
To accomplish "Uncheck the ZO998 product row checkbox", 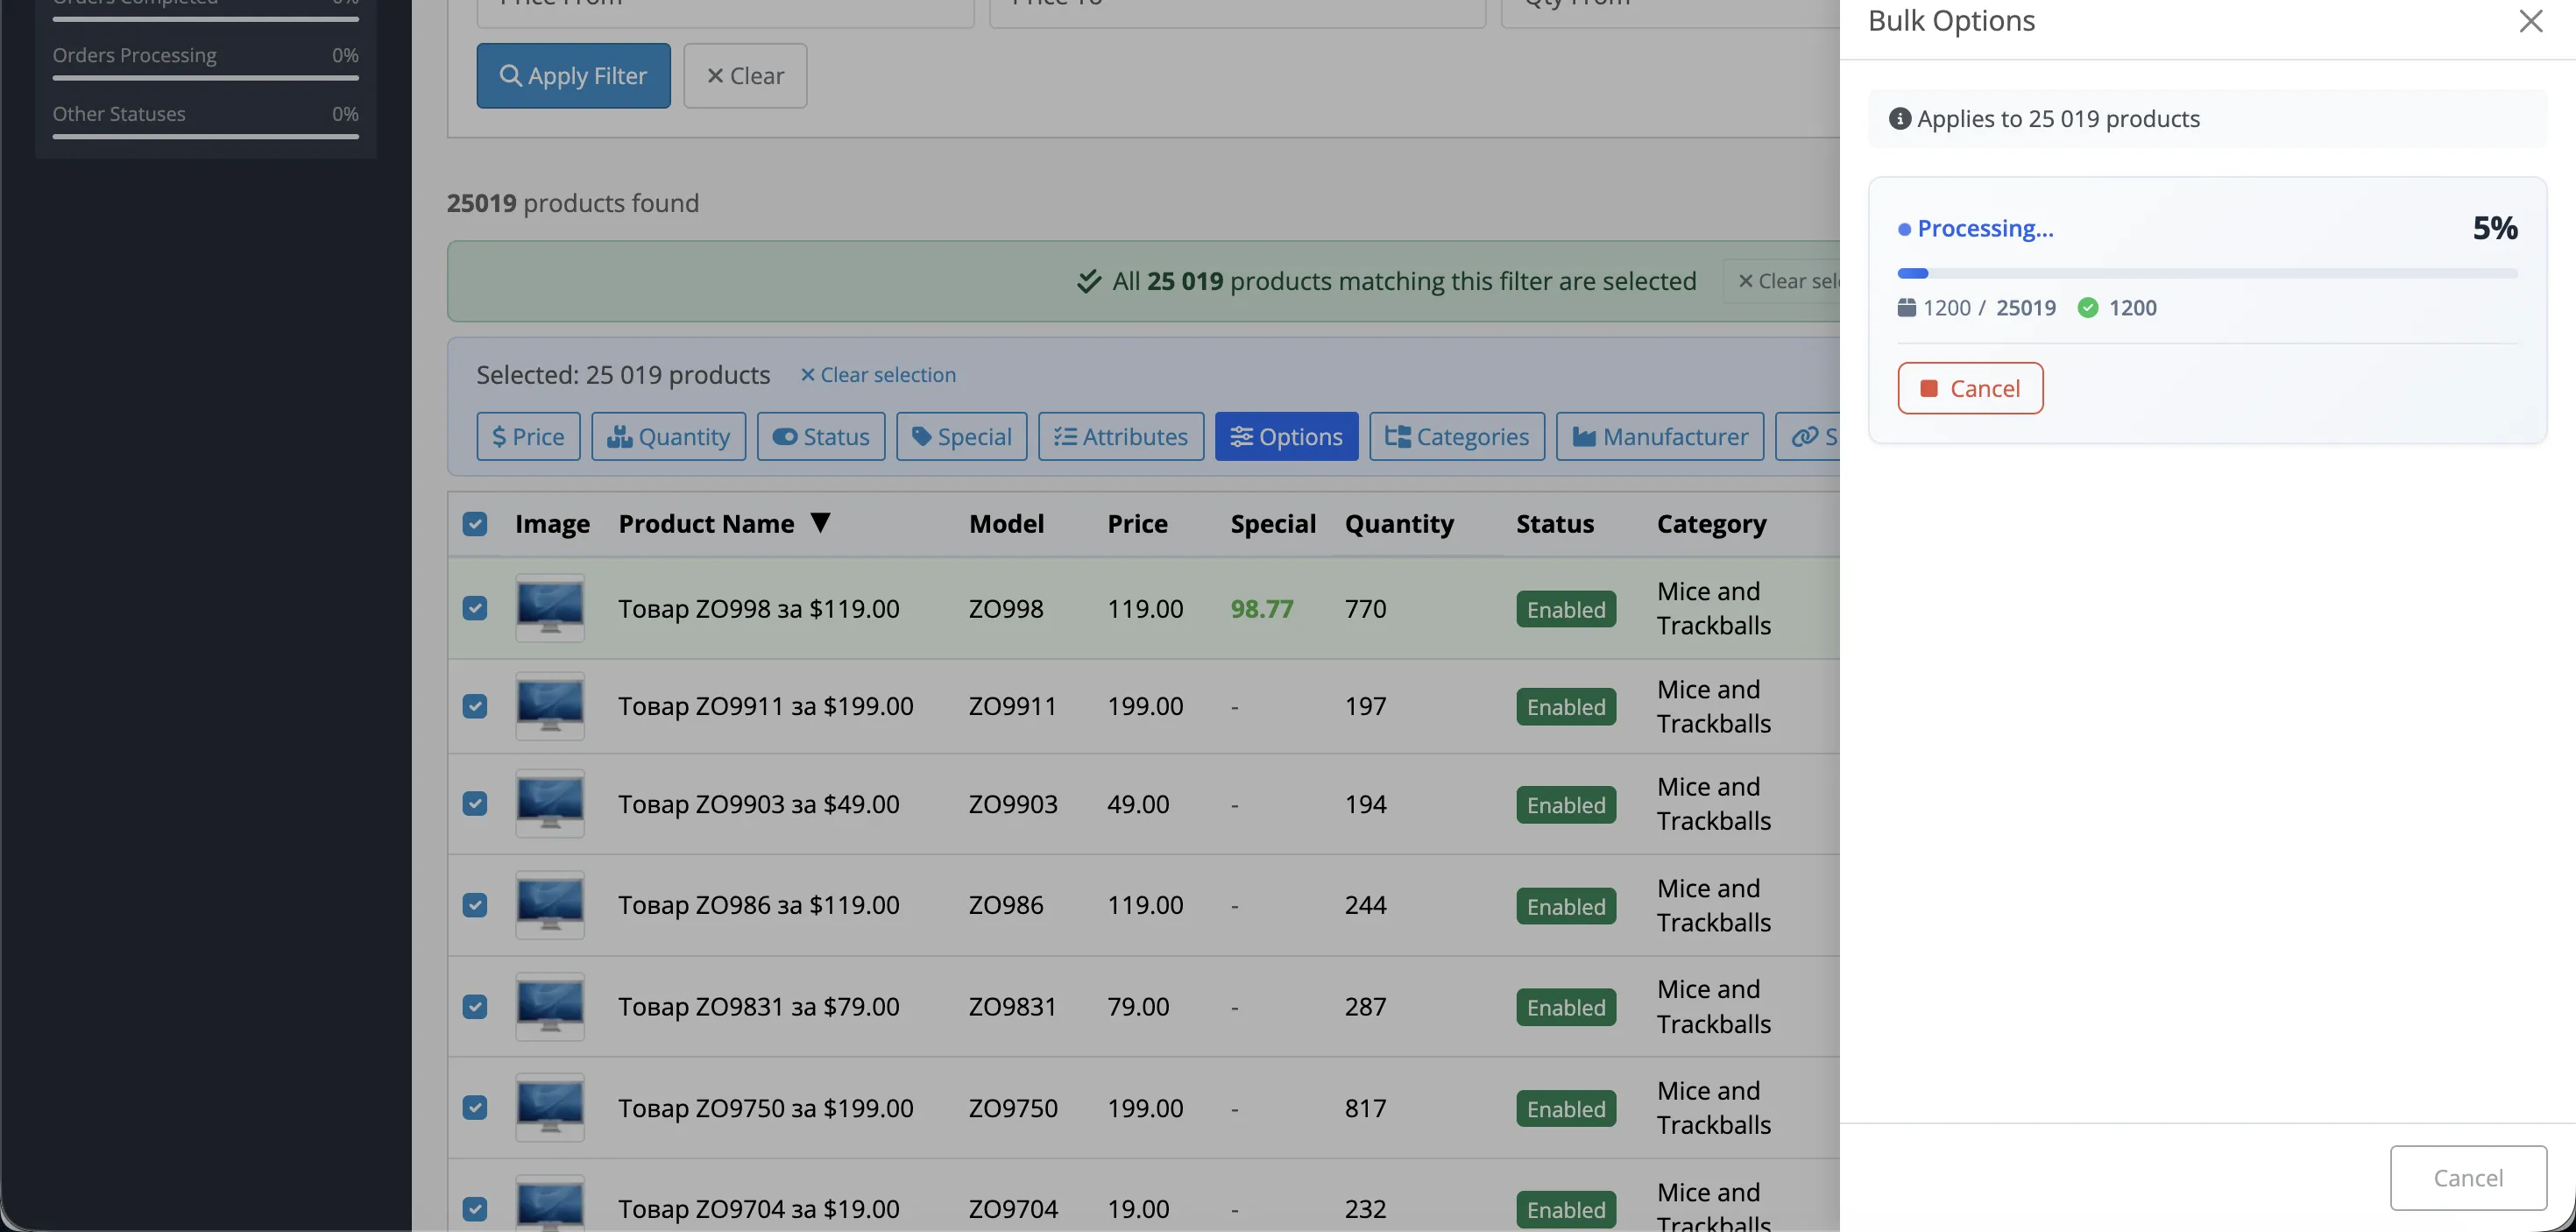I will tap(475, 608).
